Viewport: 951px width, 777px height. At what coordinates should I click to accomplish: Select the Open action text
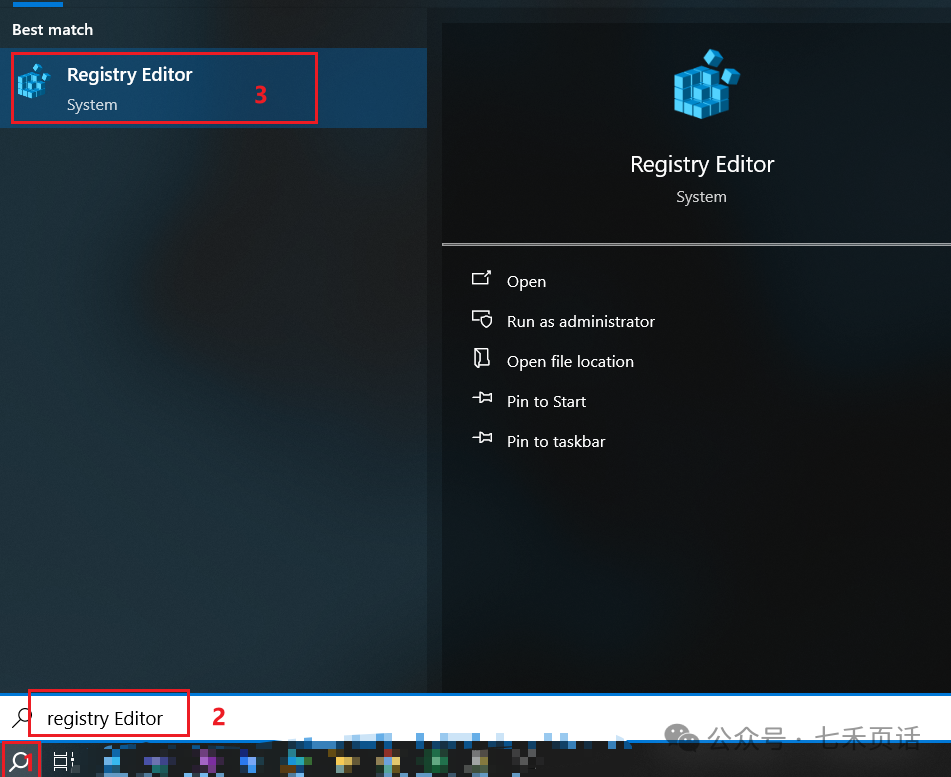coord(526,282)
